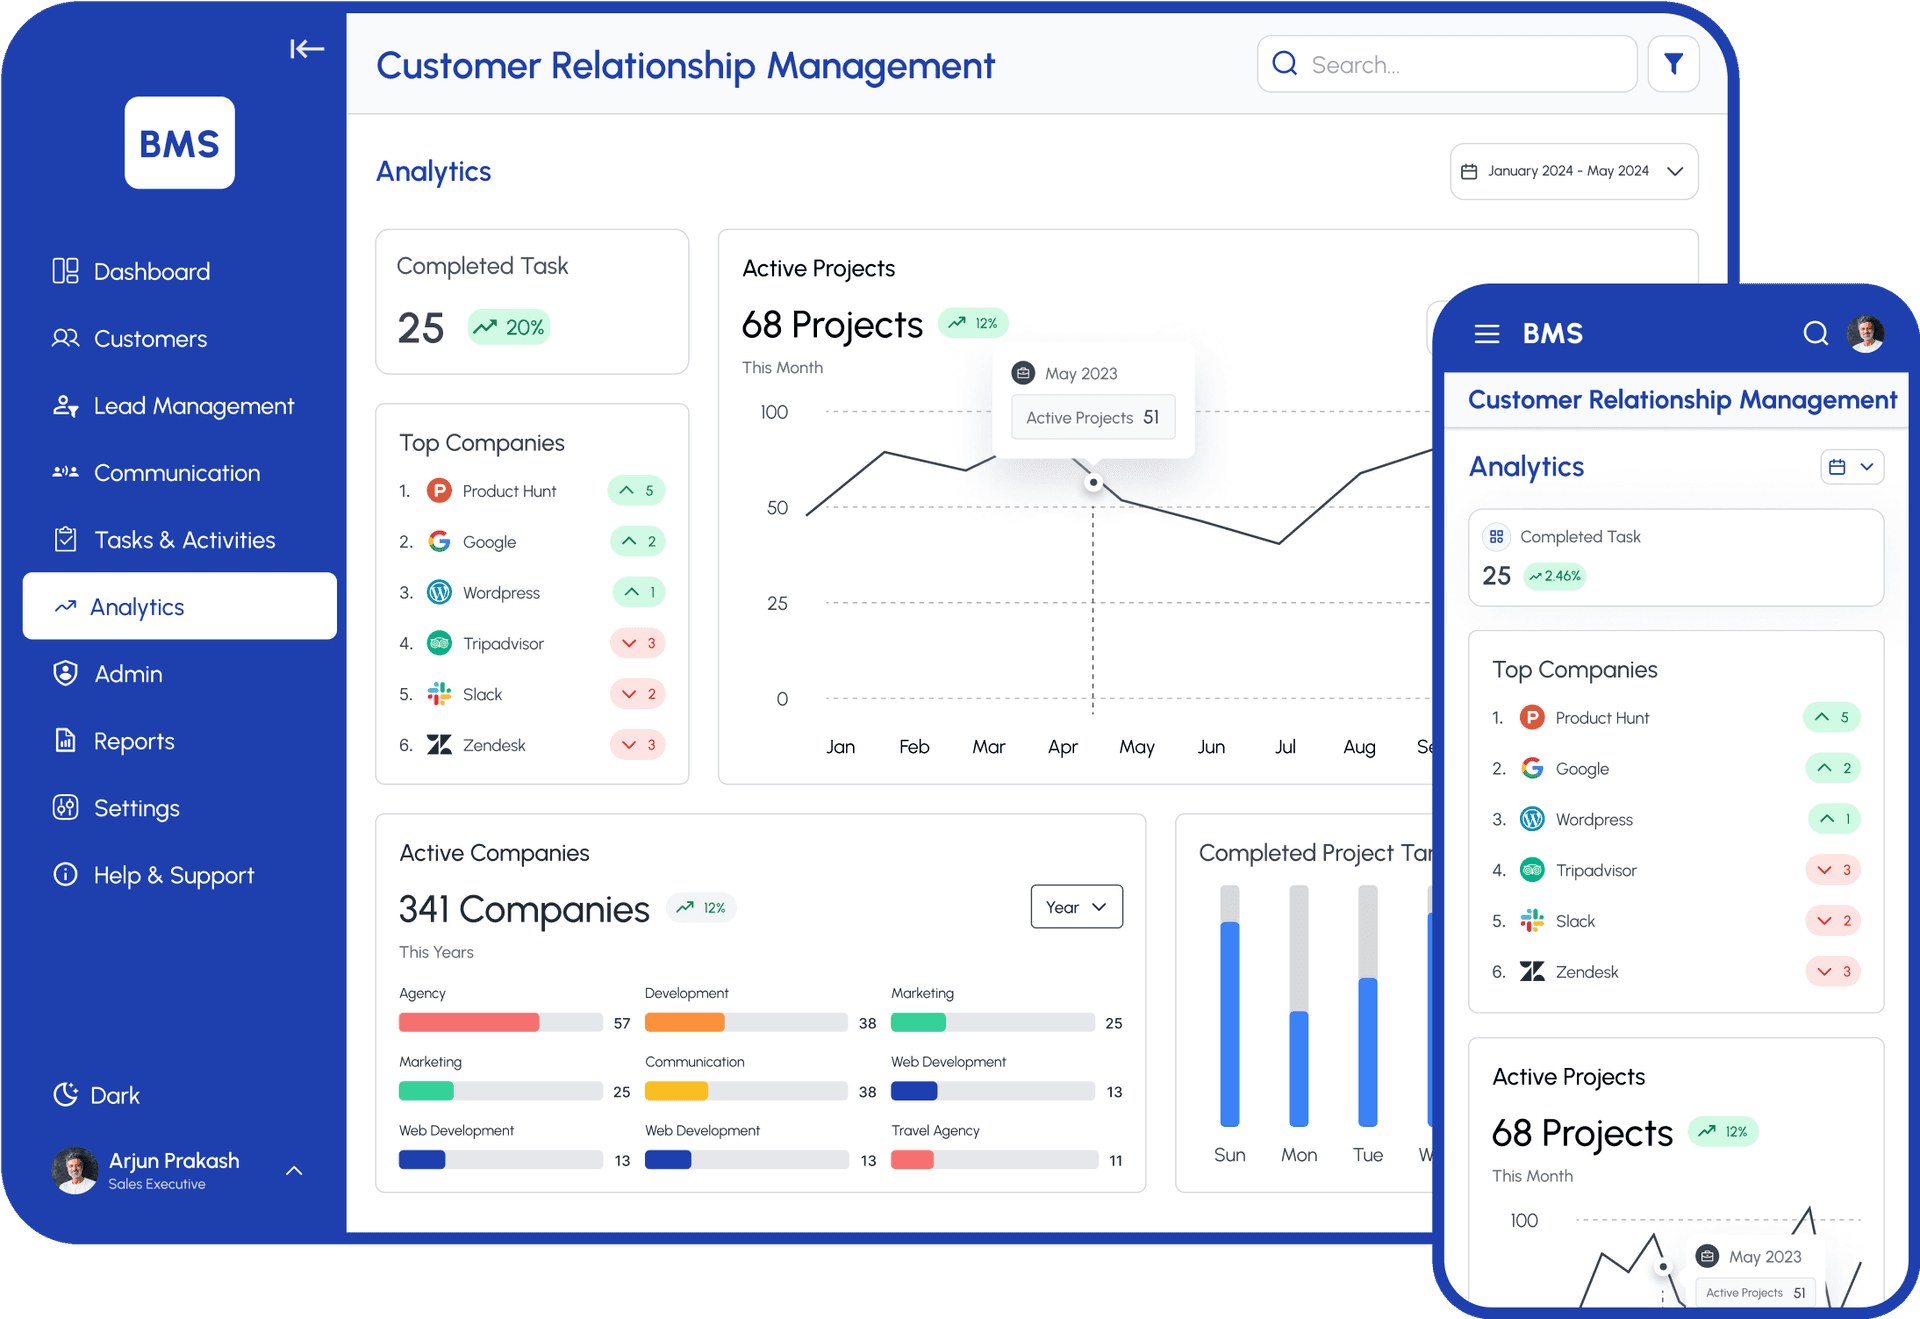Open the January 2024 - May 2024 date dropdown

pos(1573,171)
